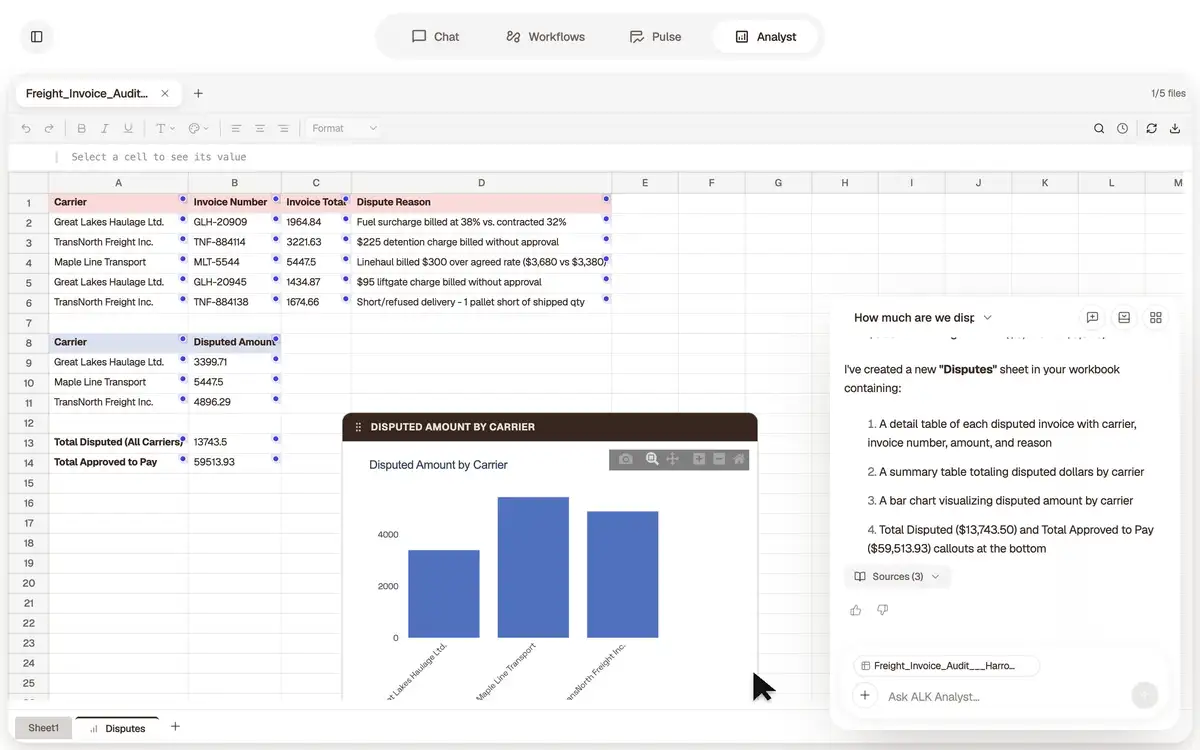Click the Freight_Invoice_Audit attachment chip
1200x750 pixels.
[x=946, y=666]
